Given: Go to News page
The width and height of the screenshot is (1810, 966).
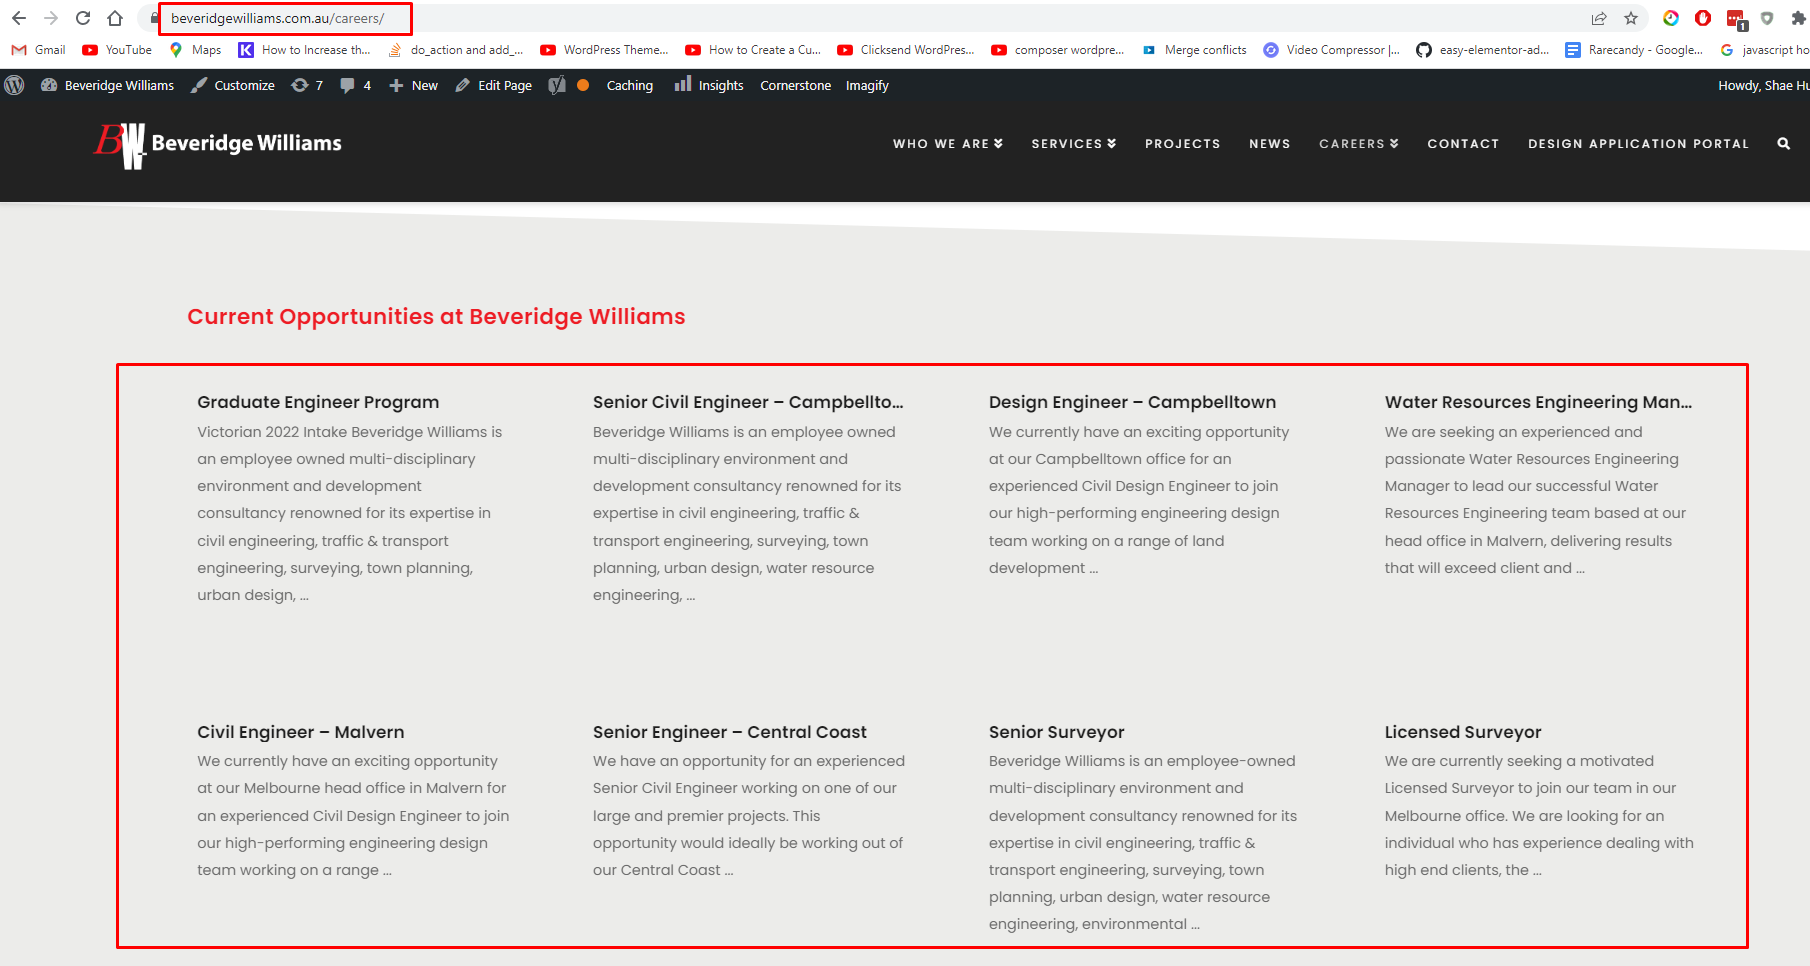Looking at the screenshot, I should (x=1269, y=144).
